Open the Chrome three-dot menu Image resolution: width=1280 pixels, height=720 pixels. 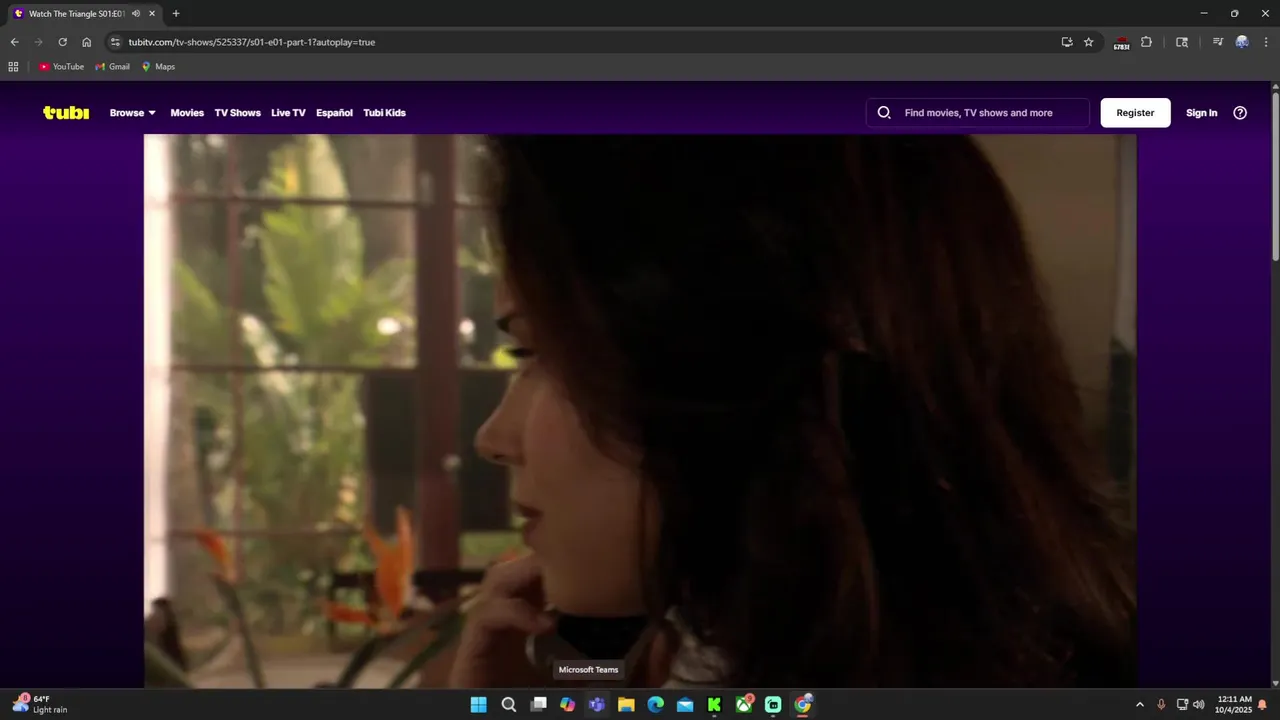click(x=1265, y=42)
